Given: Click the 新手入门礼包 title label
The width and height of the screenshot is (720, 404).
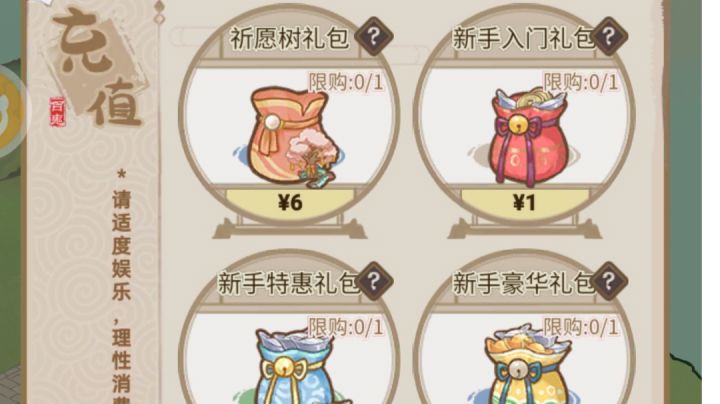Looking at the screenshot, I should (x=523, y=38).
